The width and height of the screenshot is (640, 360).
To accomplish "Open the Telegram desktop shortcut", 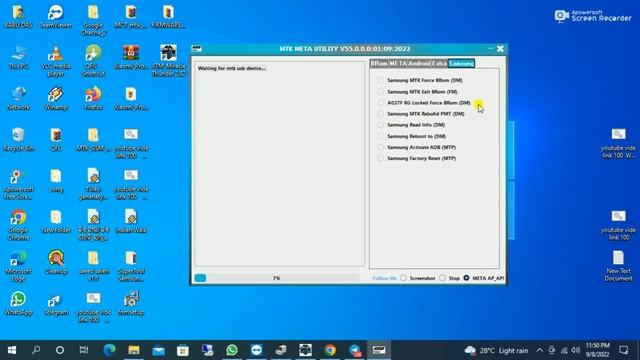I will pyautogui.click(x=56, y=303).
